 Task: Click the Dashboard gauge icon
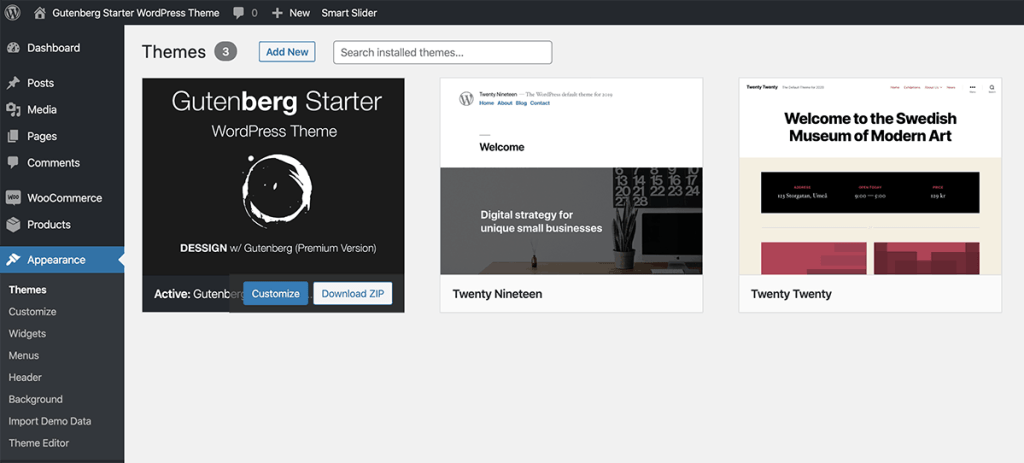tap(13, 48)
